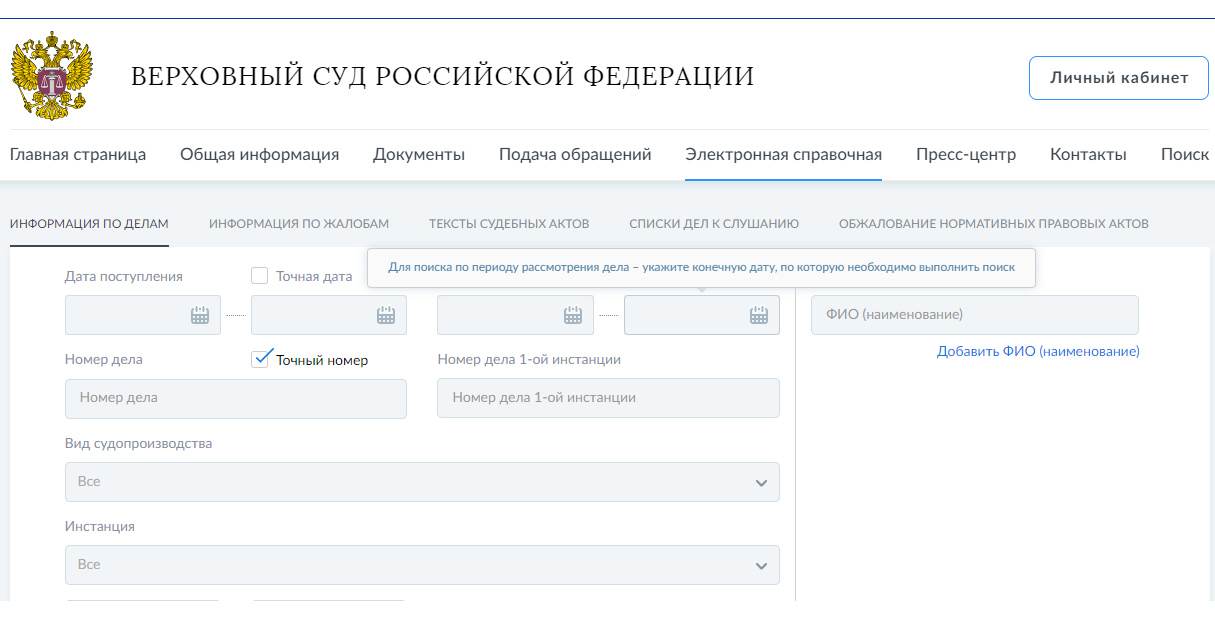1215x619 pixels.
Task: Click Верховный Суд Российской Федерации title
Action: 443,76
